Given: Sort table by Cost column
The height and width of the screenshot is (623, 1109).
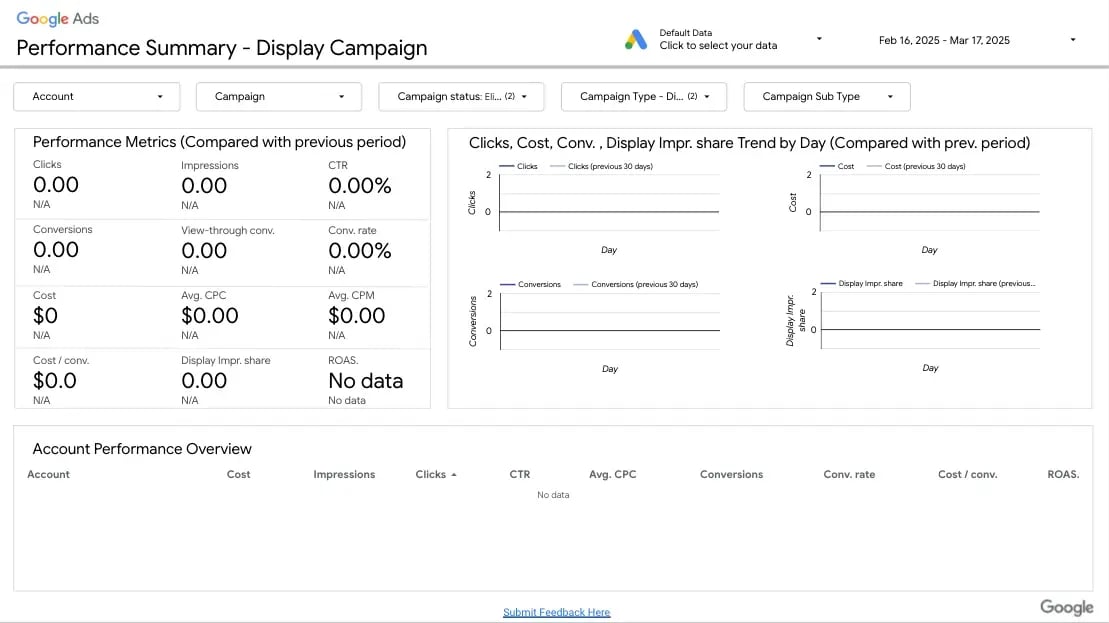Looking at the screenshot, I should coord(238,474).
